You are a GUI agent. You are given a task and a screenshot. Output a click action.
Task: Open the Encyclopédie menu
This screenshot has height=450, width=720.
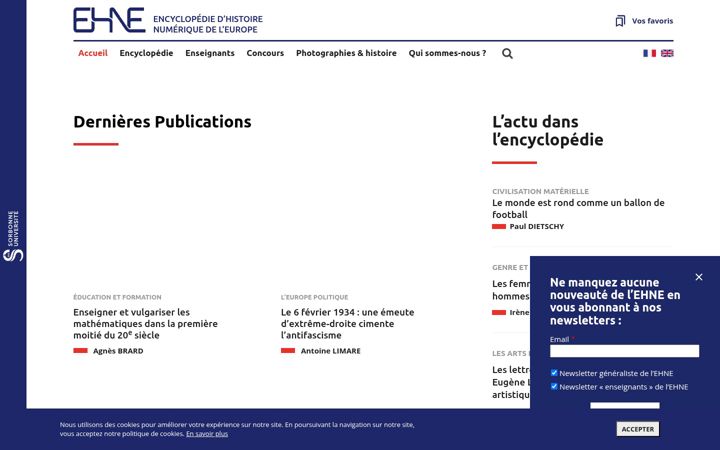146,53
